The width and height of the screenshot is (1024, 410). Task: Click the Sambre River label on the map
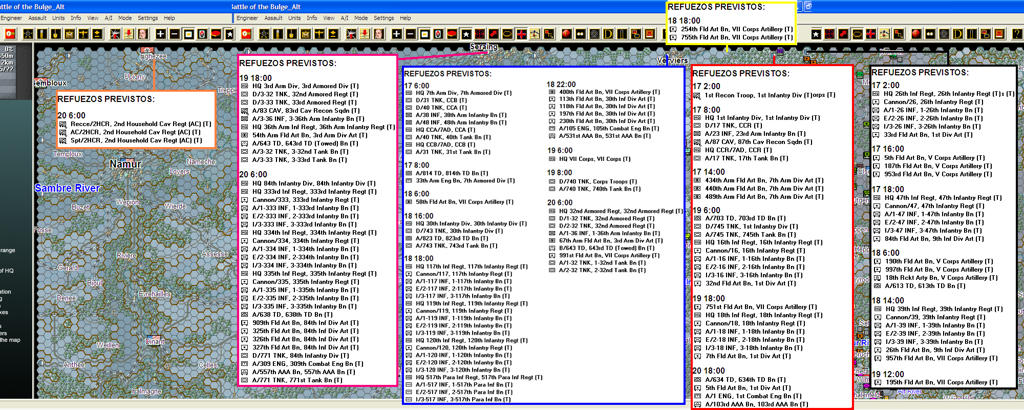tap(67, 189)
